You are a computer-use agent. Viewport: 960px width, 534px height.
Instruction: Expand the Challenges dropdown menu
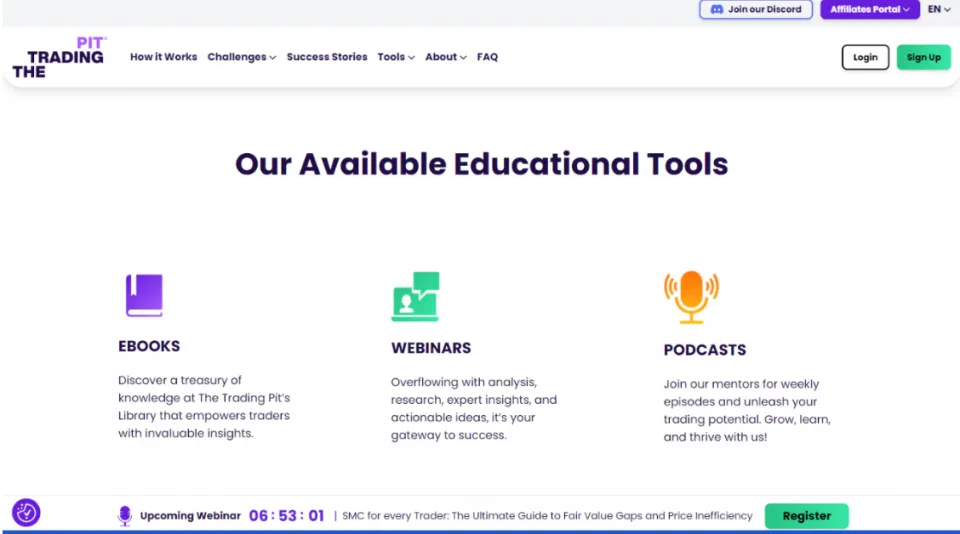(x=242, y=57)
